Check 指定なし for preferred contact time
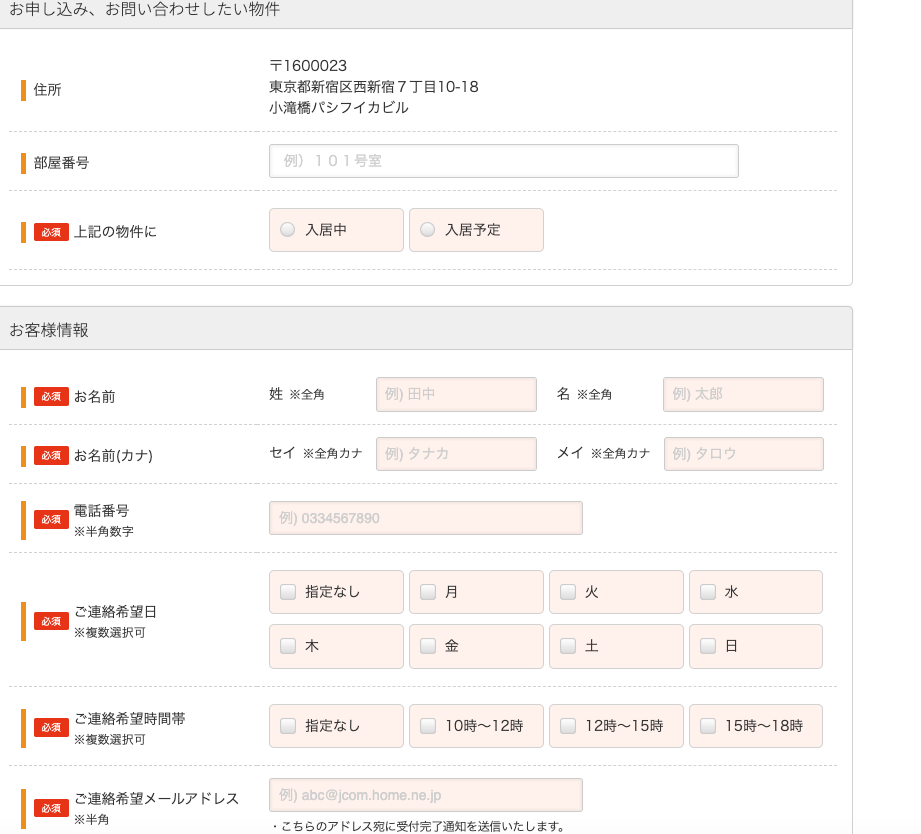 point(288,726)
